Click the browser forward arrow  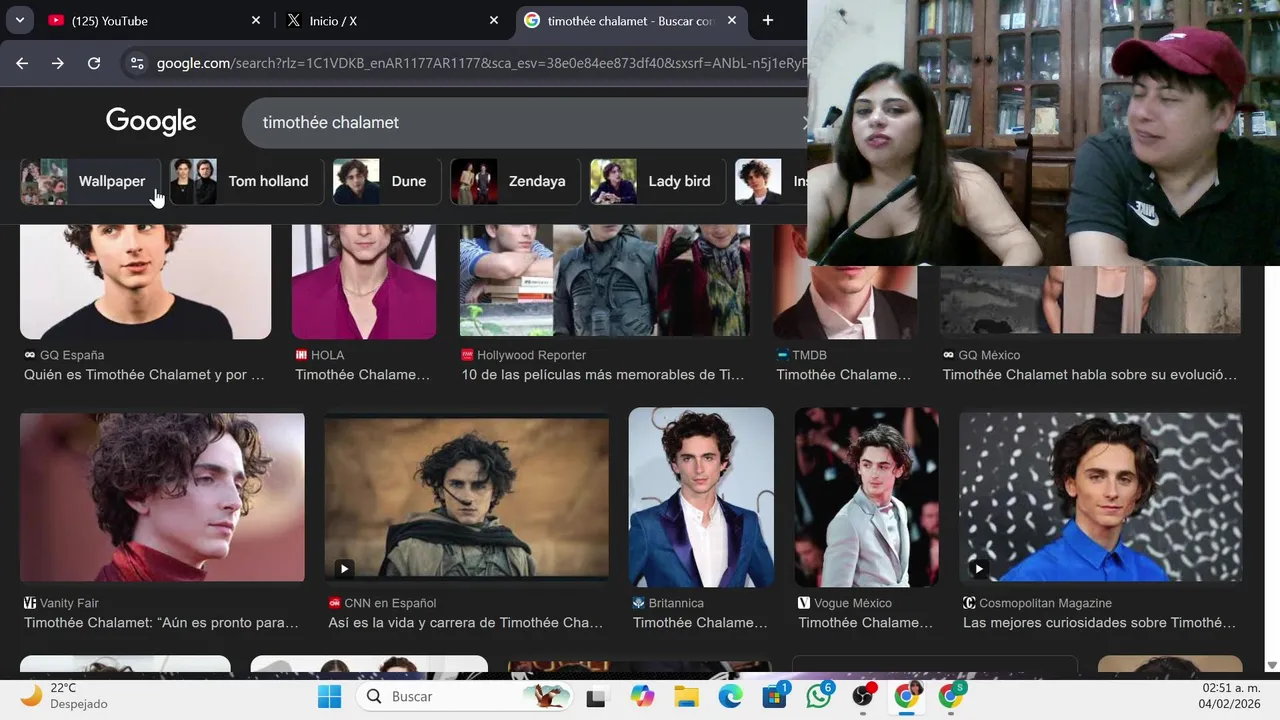(58, 63)
